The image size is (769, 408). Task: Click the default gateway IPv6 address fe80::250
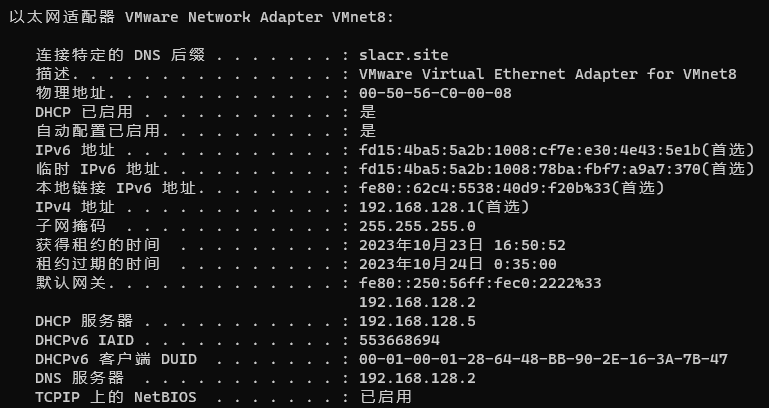[x=480, y=283]
